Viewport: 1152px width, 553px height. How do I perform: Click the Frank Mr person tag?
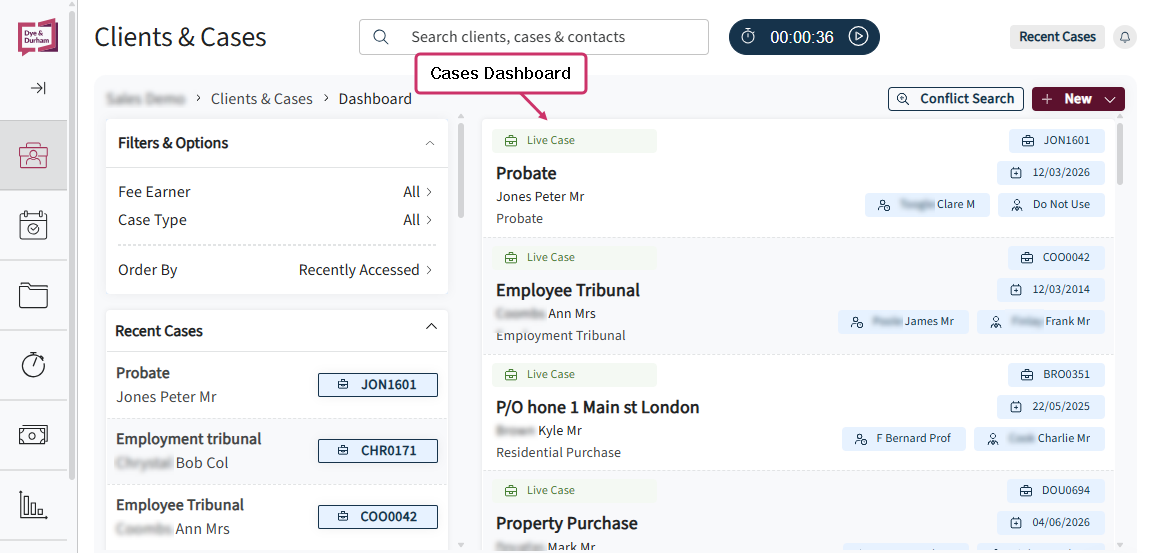[x=1041, y=322]
